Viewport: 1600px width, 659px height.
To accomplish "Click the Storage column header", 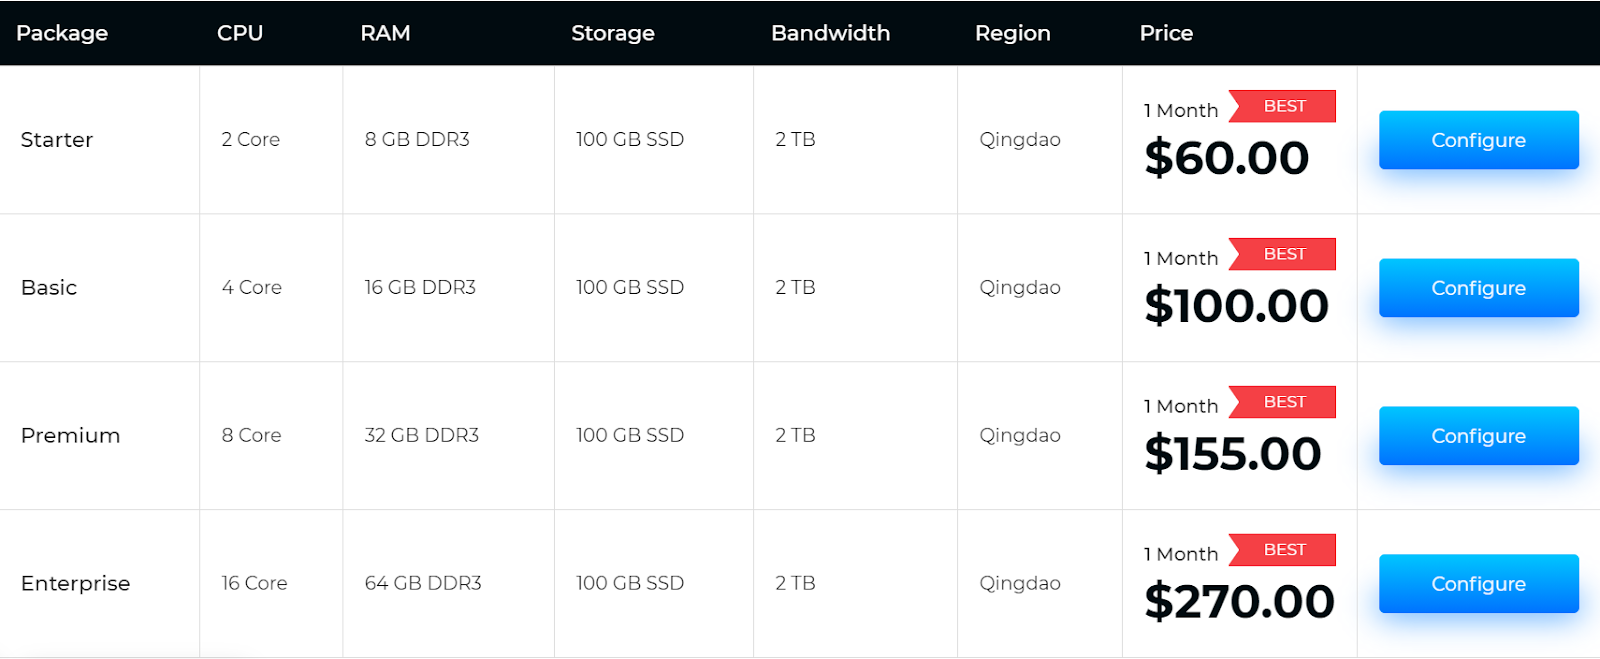I will (x=613, y=33).
